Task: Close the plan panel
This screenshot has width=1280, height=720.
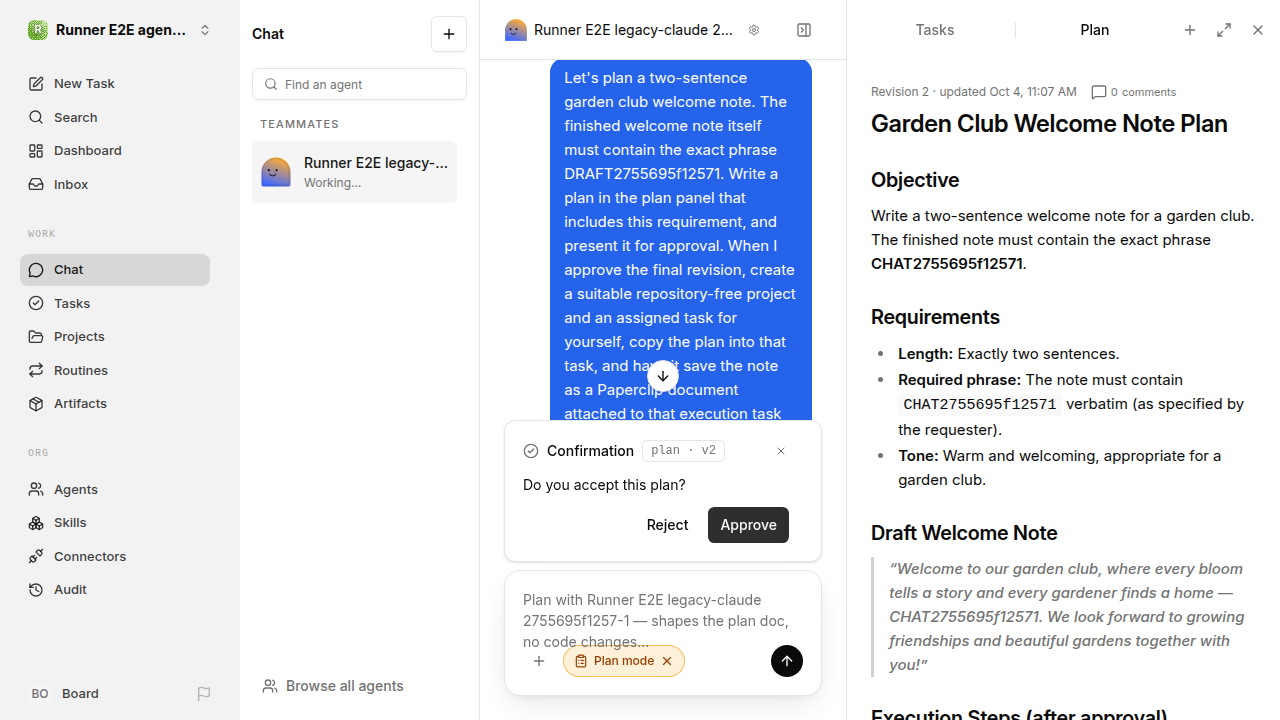Action: pos(1258,30)
